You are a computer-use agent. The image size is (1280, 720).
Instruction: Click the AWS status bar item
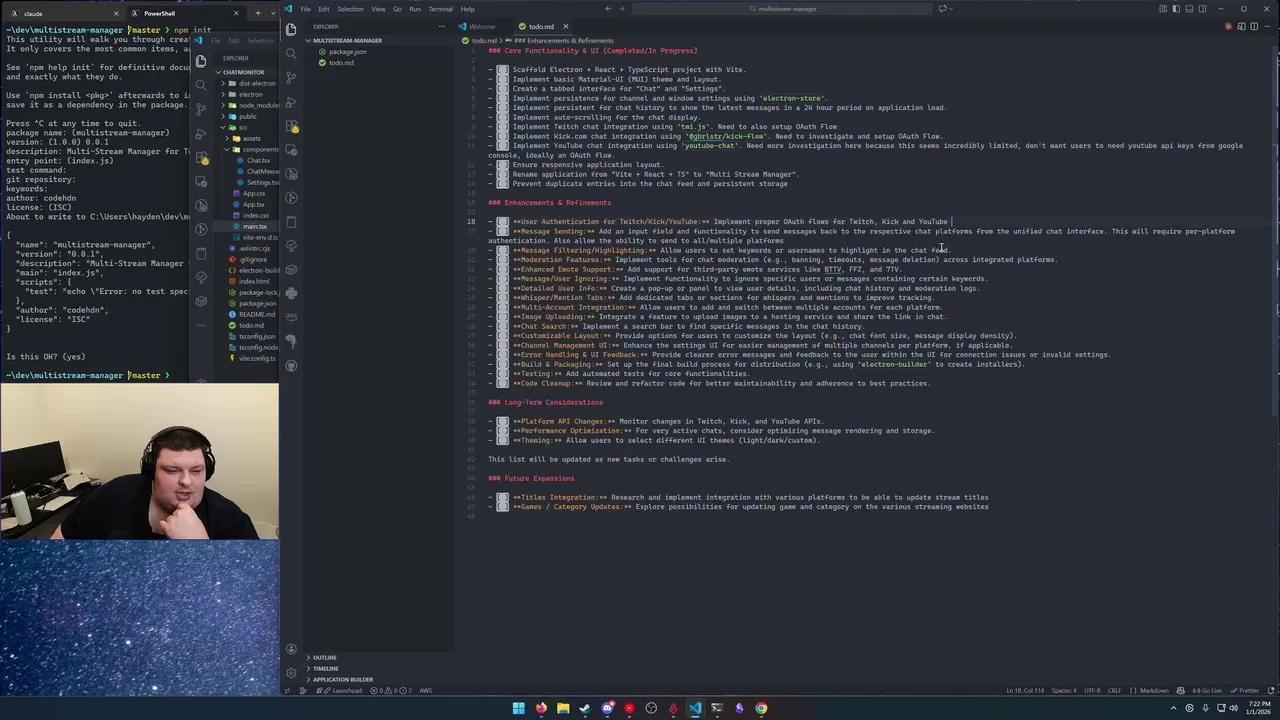pyautogui.click(x=426, y=690)
